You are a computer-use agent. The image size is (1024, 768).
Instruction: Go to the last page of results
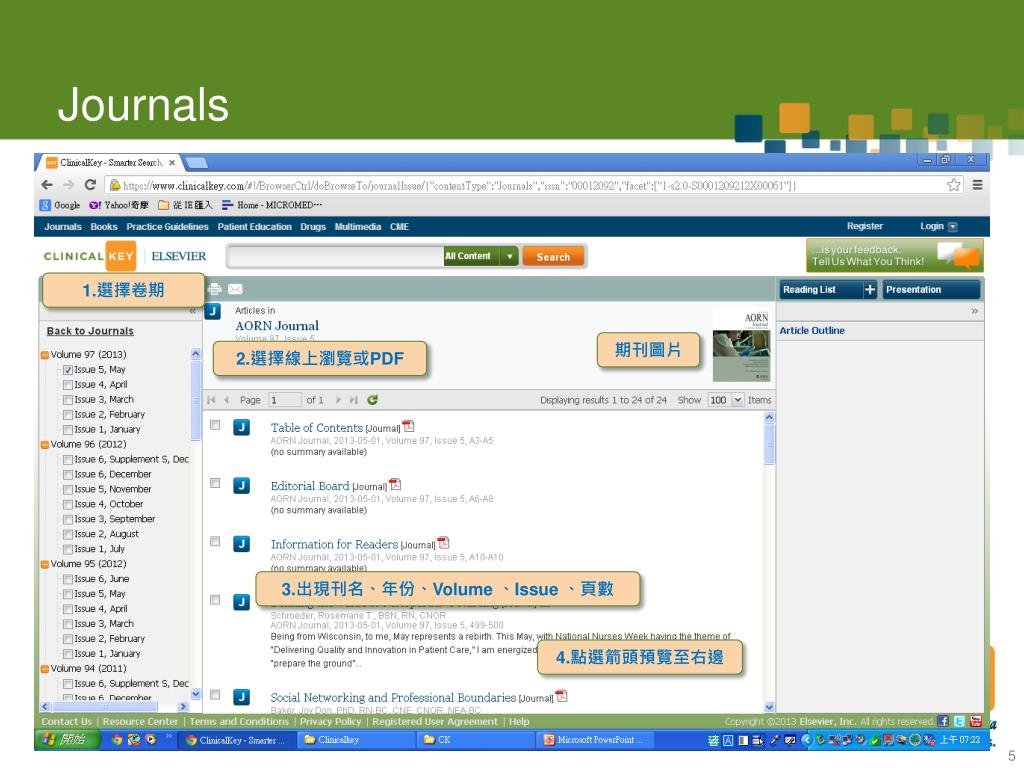(x=353, y=400)
